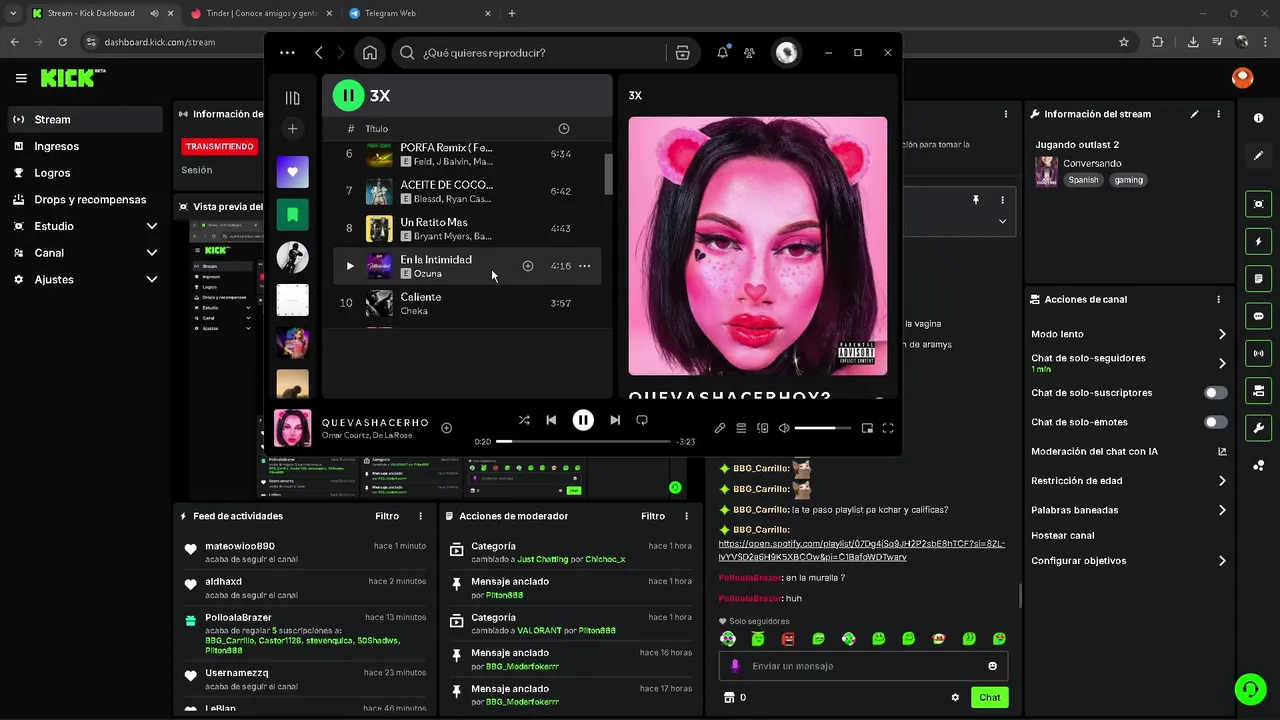Select the Caliente track row
This screenshot has width=1280, height=720.
coord(467,303)
